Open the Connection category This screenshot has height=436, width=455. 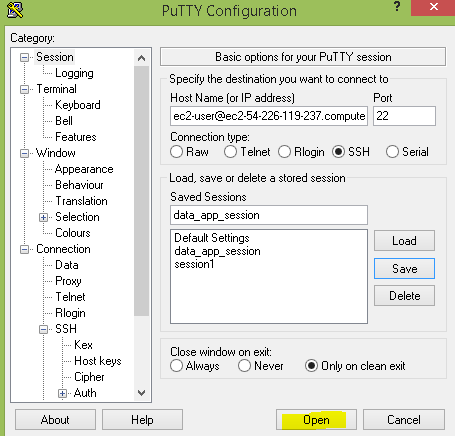point(63,249)
